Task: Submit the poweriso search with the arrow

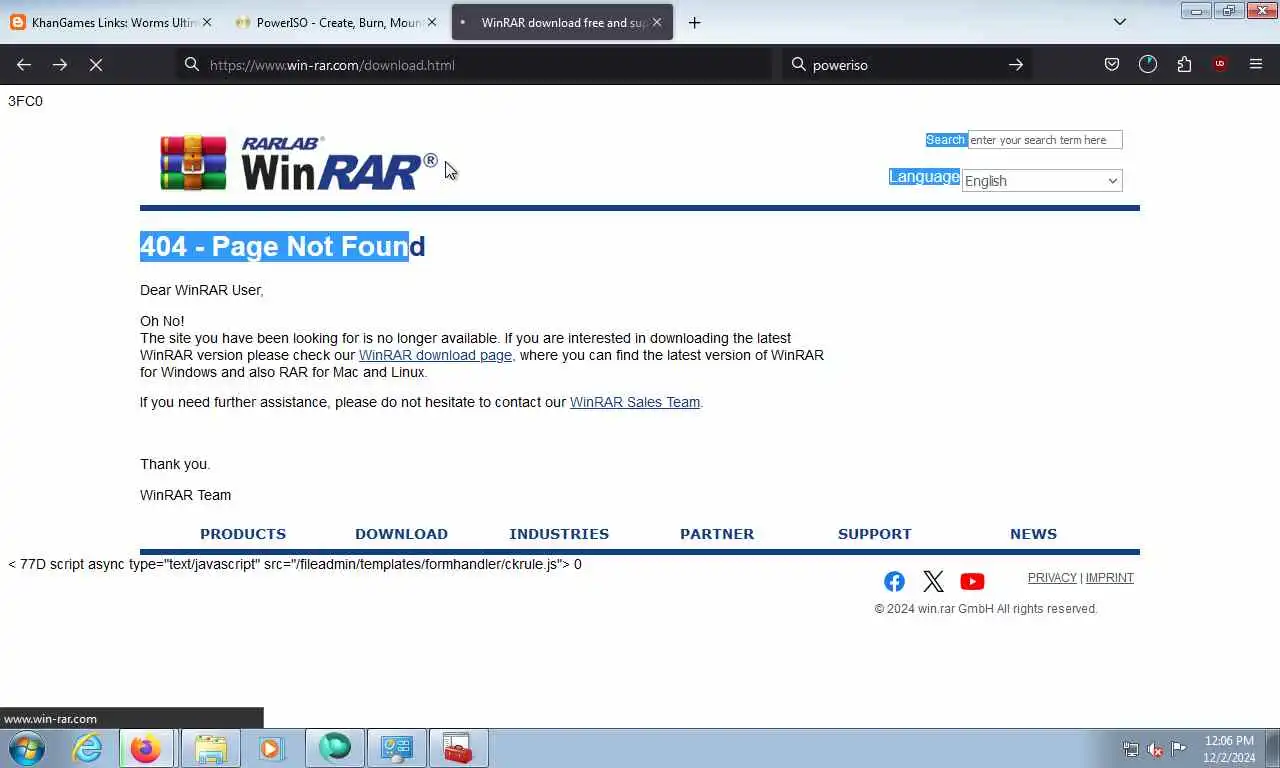Action: tap(1016, 65)
